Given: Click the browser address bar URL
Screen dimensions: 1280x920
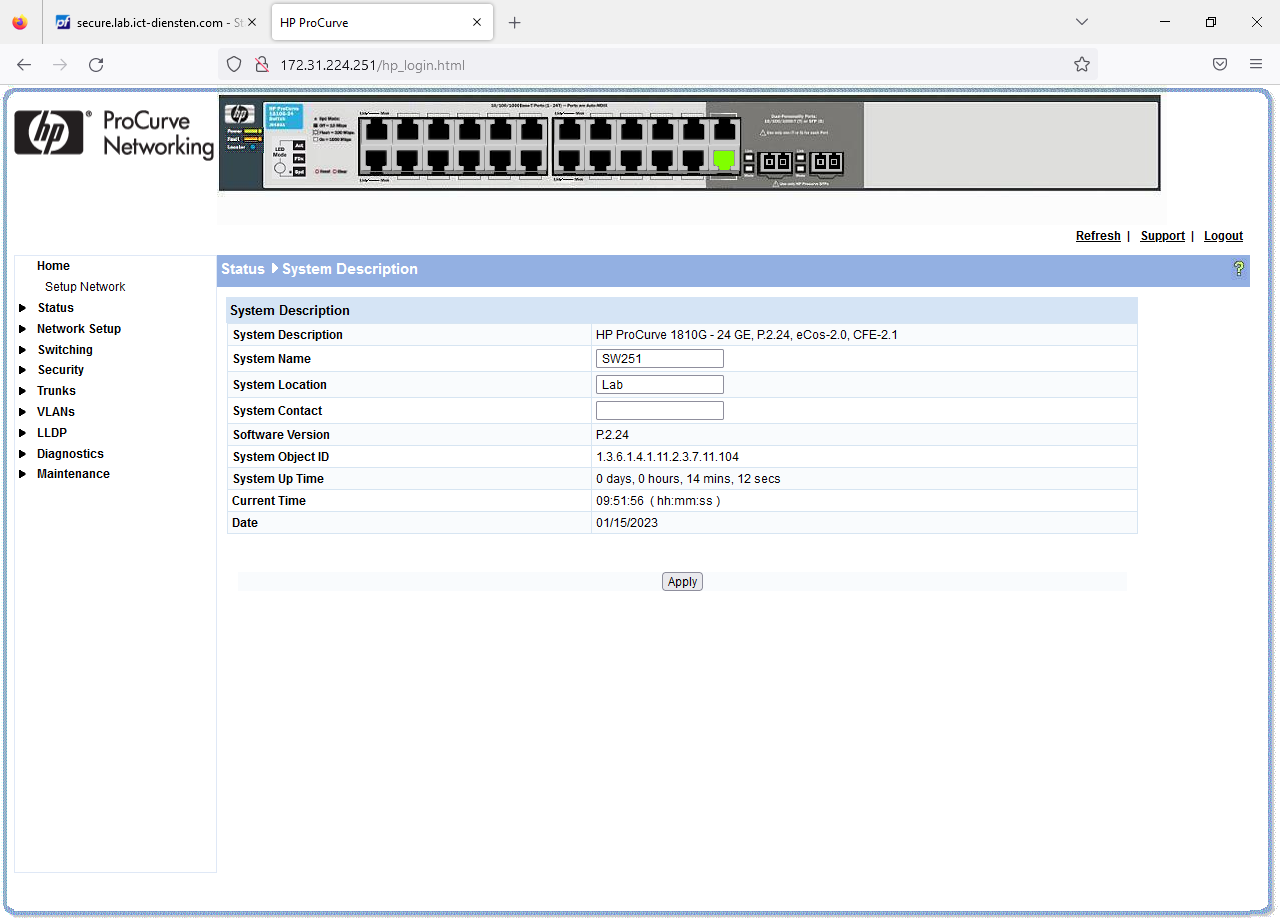Looking at the screenshot, I should [372, 65].
